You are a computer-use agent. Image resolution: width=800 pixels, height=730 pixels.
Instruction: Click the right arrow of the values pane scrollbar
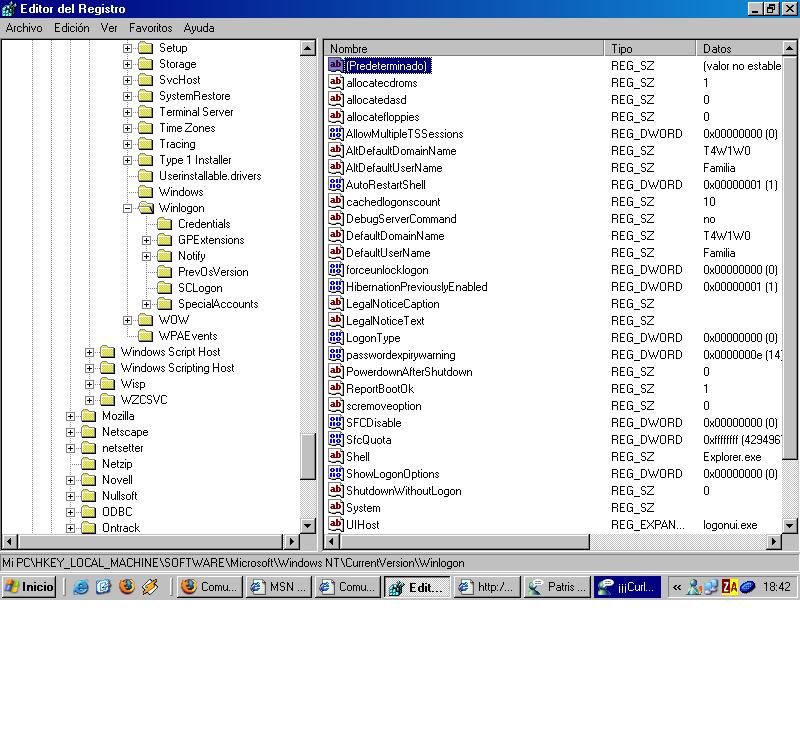[774, 541]
